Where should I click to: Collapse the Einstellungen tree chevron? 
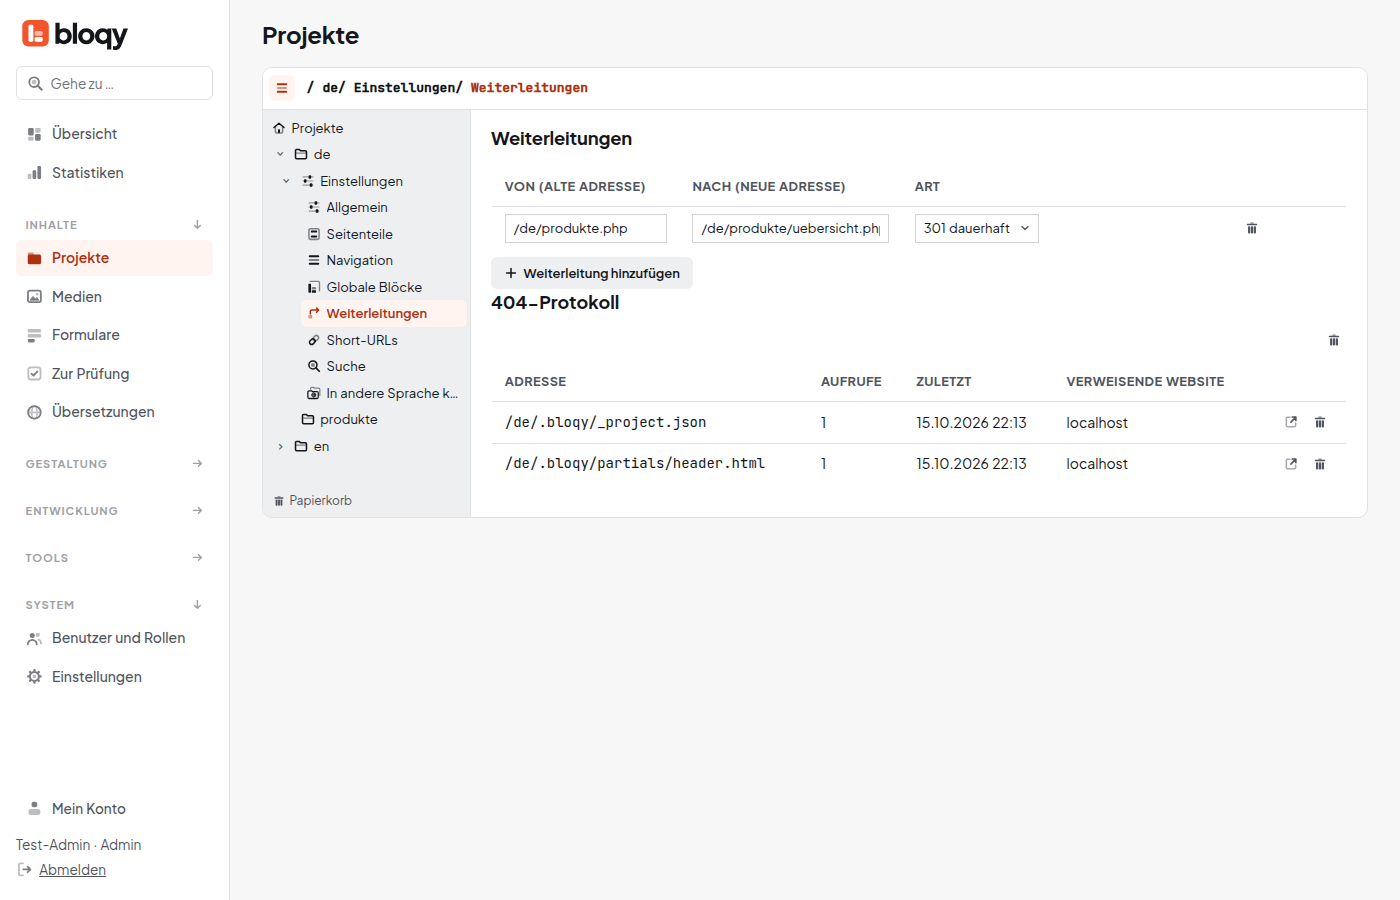coord(286,181)
